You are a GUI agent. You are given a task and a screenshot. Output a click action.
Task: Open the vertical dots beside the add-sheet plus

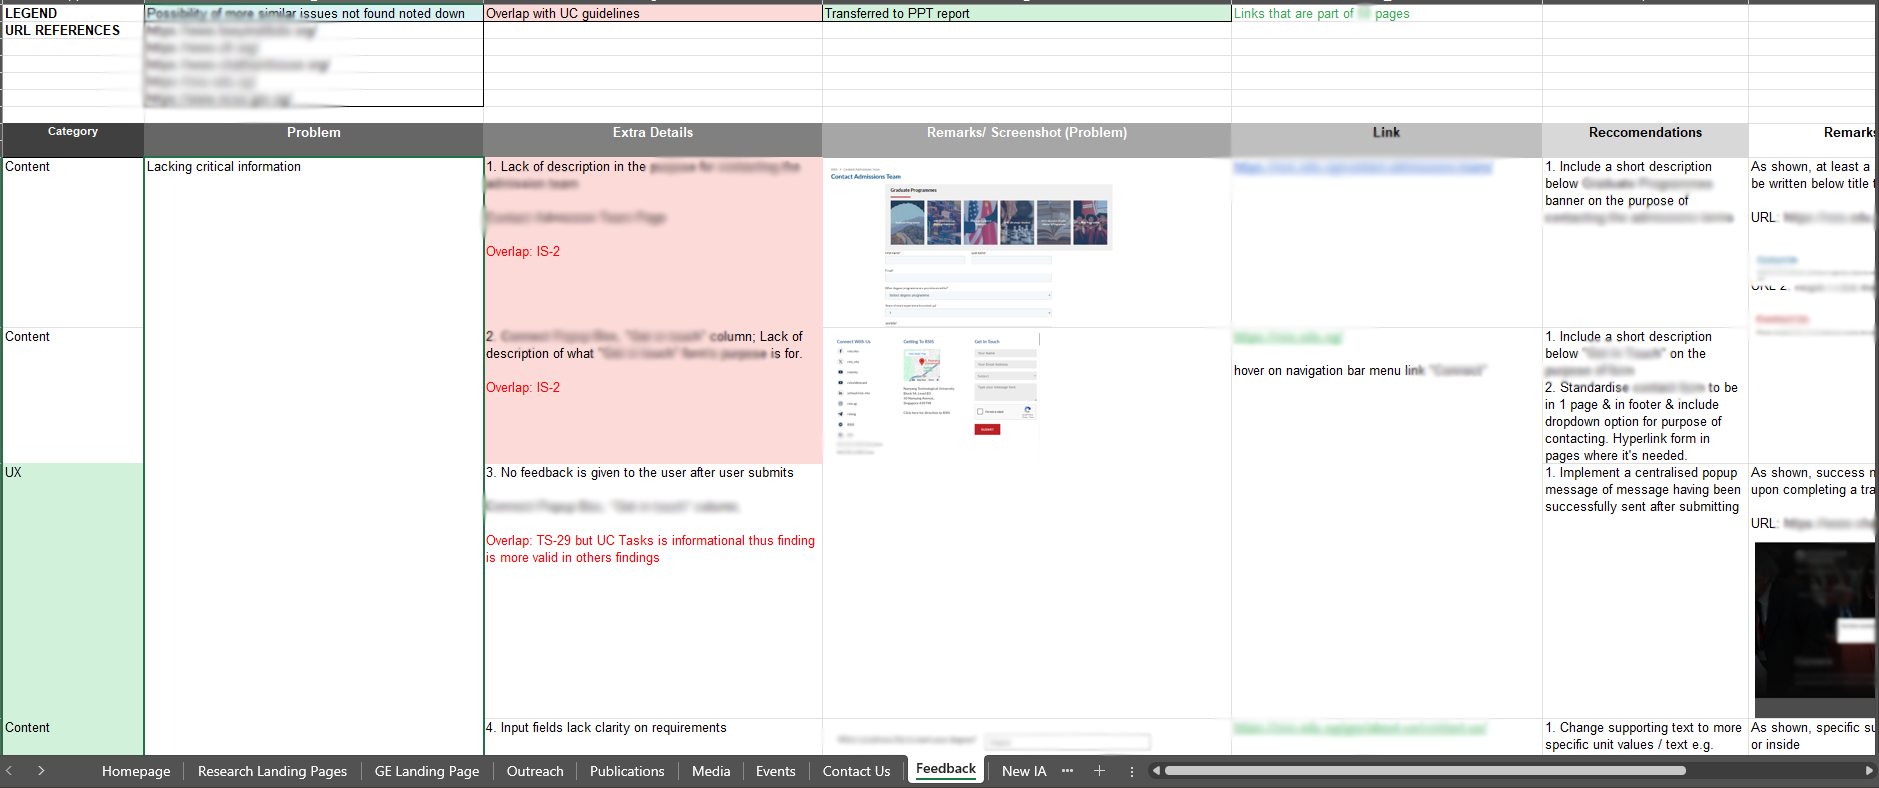point(1132,771)
